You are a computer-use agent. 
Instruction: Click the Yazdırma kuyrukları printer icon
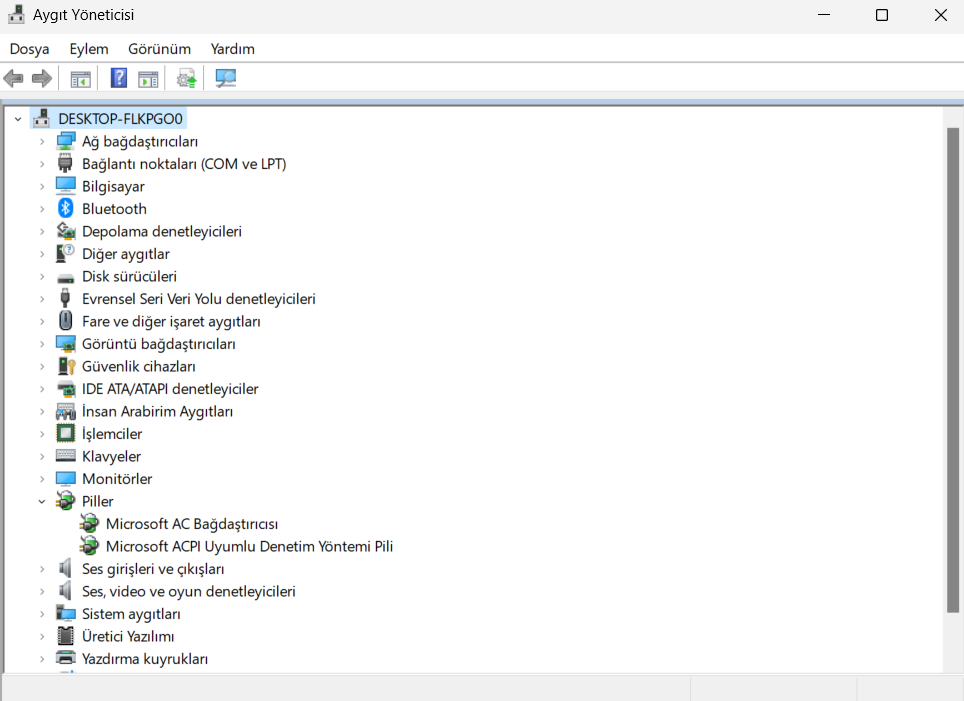pyautogui.click(x=65, y=658)
